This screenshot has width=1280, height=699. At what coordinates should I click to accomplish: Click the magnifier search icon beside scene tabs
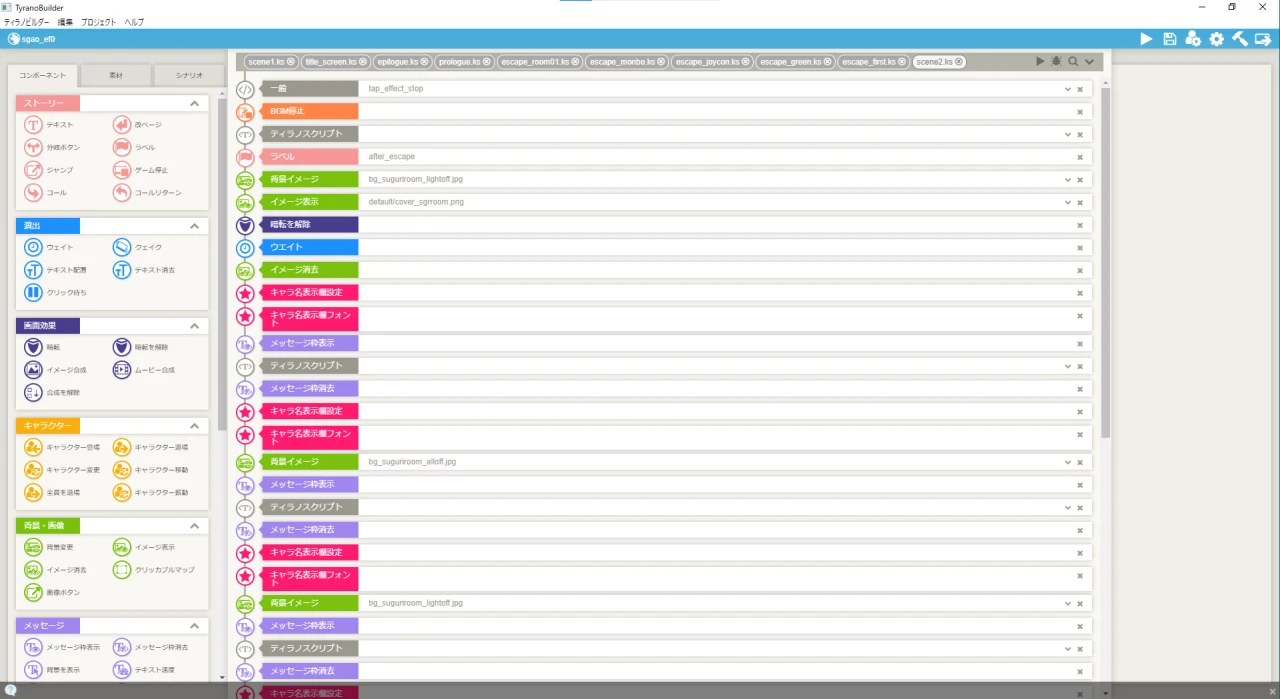point(1073,62)
